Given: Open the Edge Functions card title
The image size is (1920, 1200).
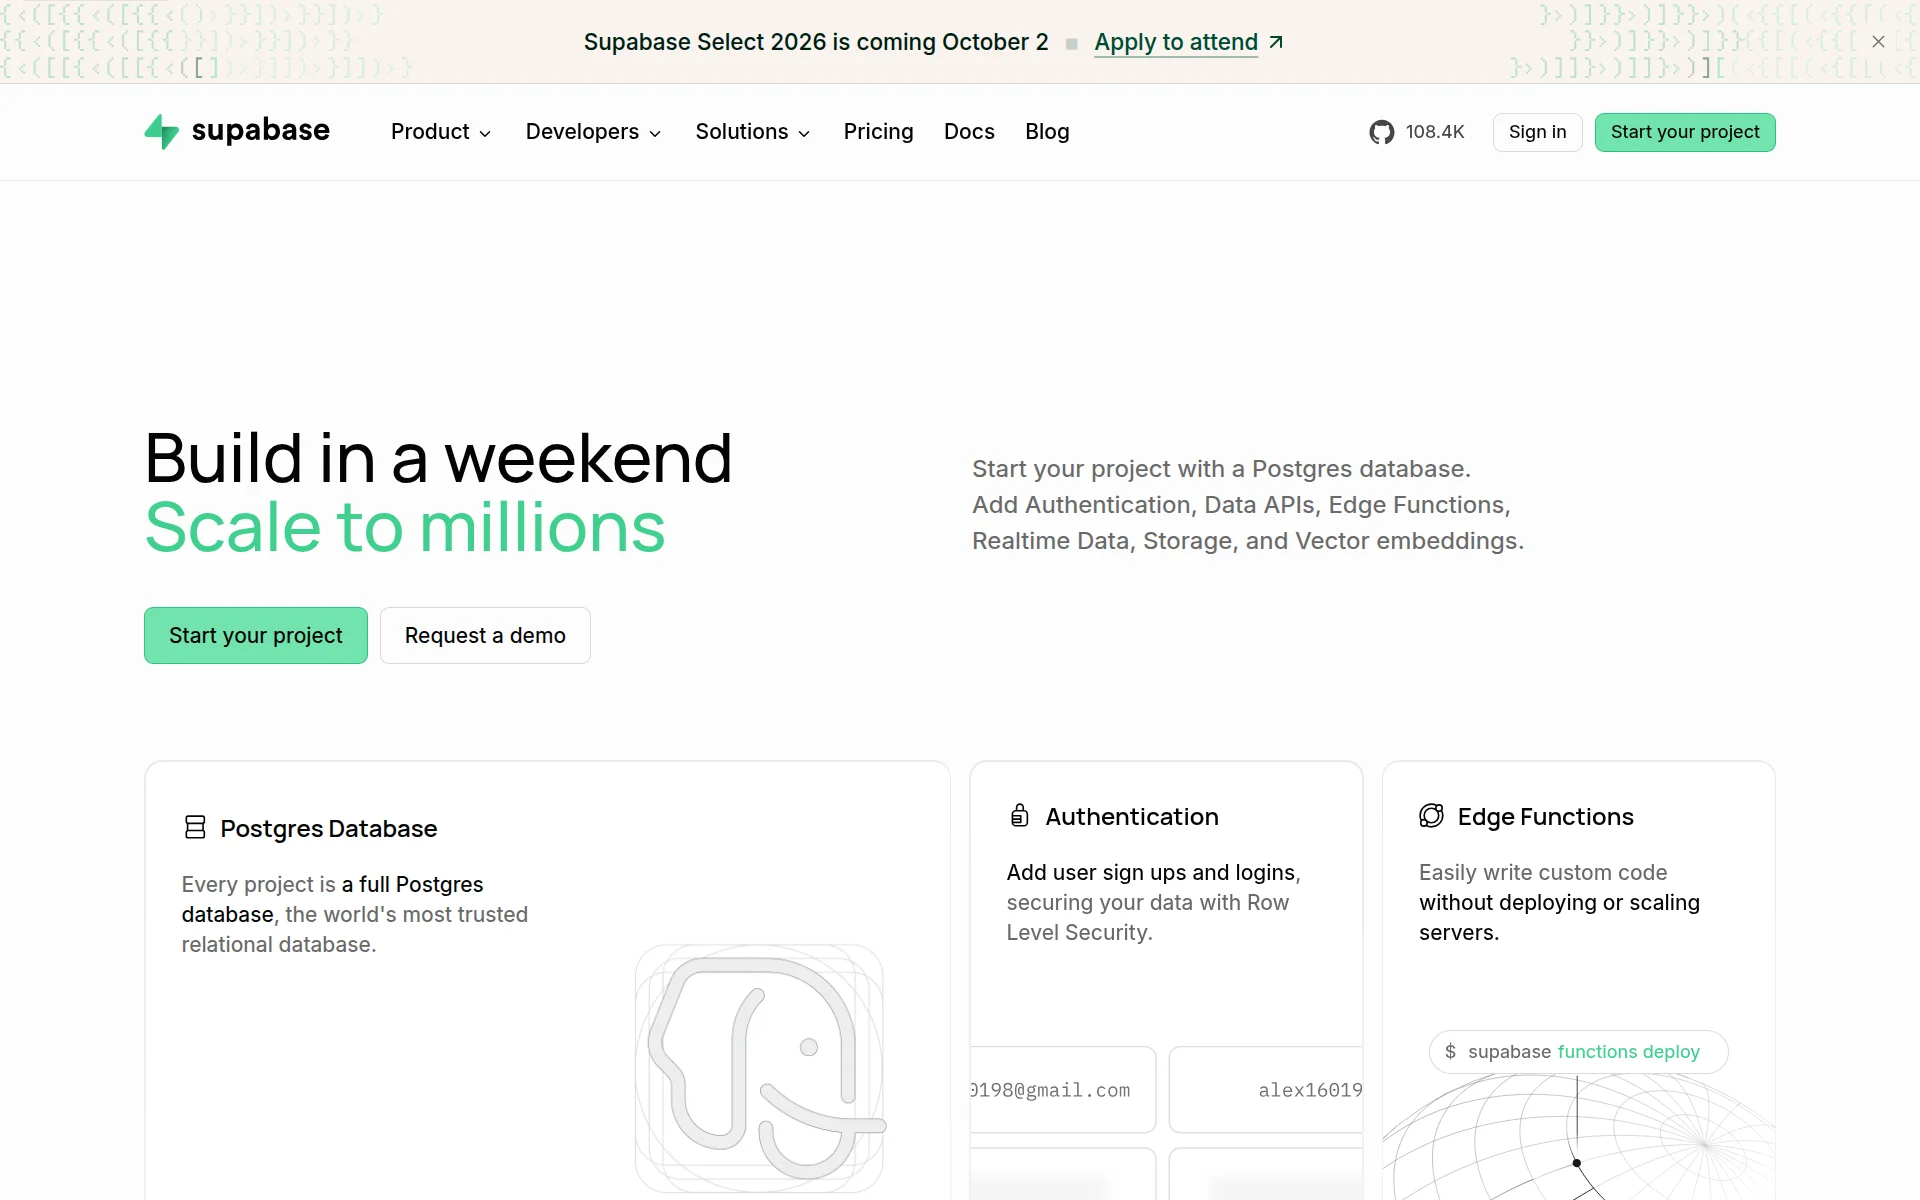Looking at the screenshot, I should coord(1545,816).
